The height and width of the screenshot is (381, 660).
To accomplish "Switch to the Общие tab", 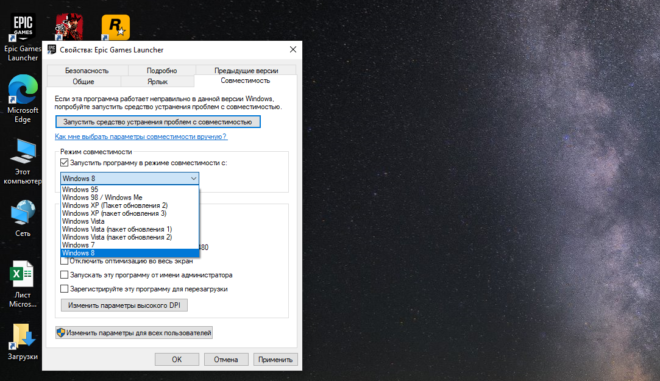I will (83, 81).
